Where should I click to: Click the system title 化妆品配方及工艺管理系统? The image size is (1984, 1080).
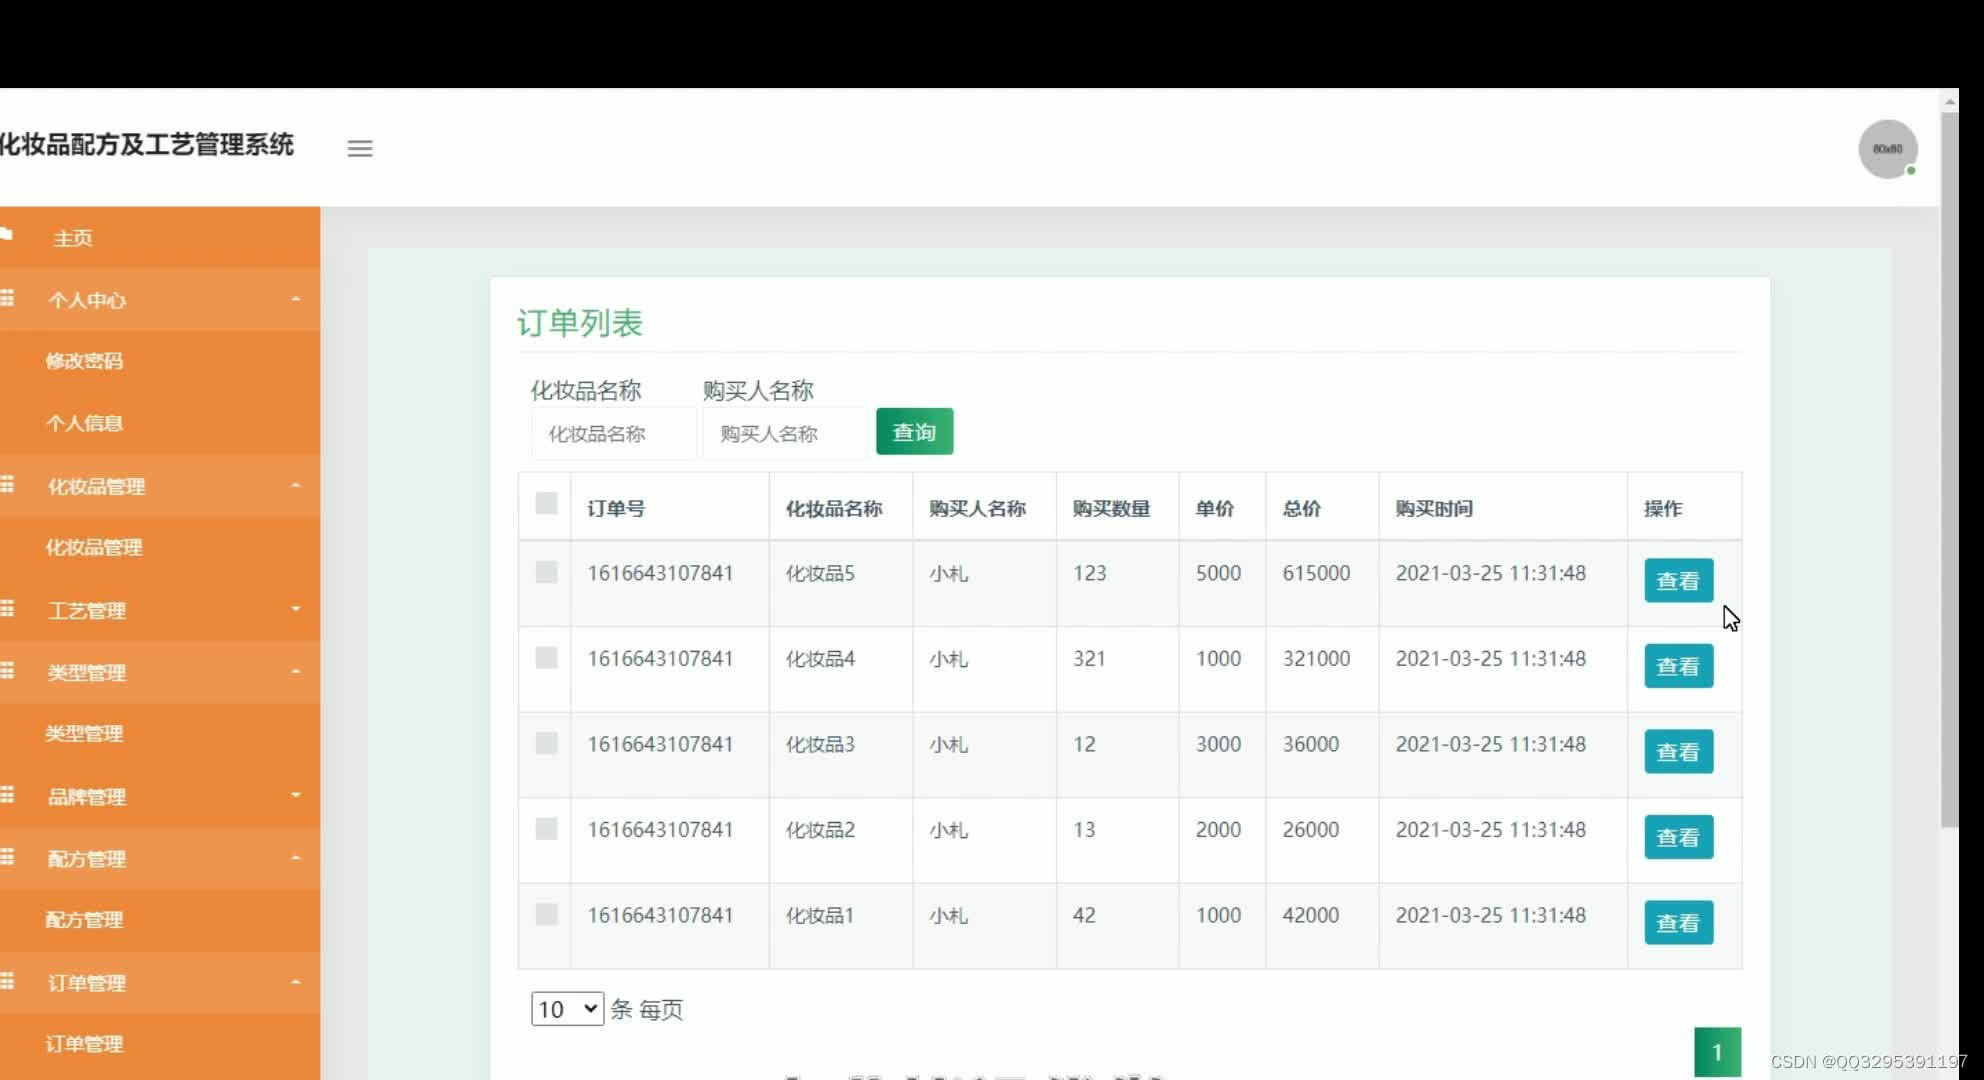tap(147, 145)
